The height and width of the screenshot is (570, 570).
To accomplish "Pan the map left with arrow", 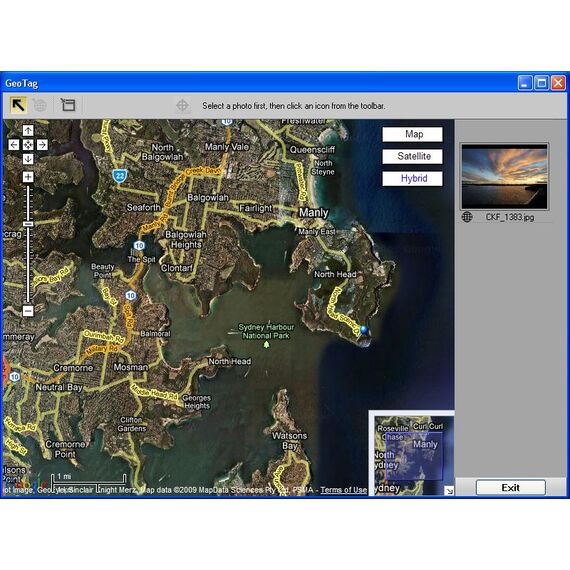I will pyautogui.click(x=13, y=145).
